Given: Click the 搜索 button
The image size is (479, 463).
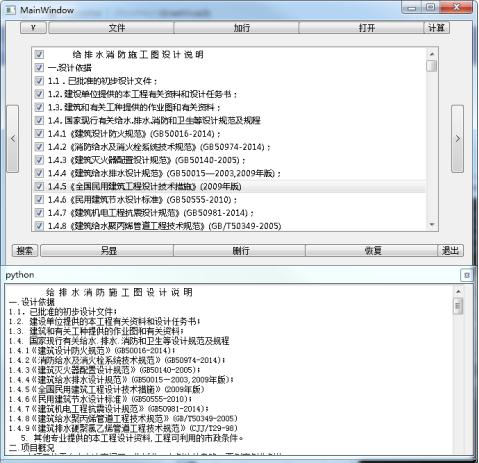Looking at the screenshot, I should point(25,250).
